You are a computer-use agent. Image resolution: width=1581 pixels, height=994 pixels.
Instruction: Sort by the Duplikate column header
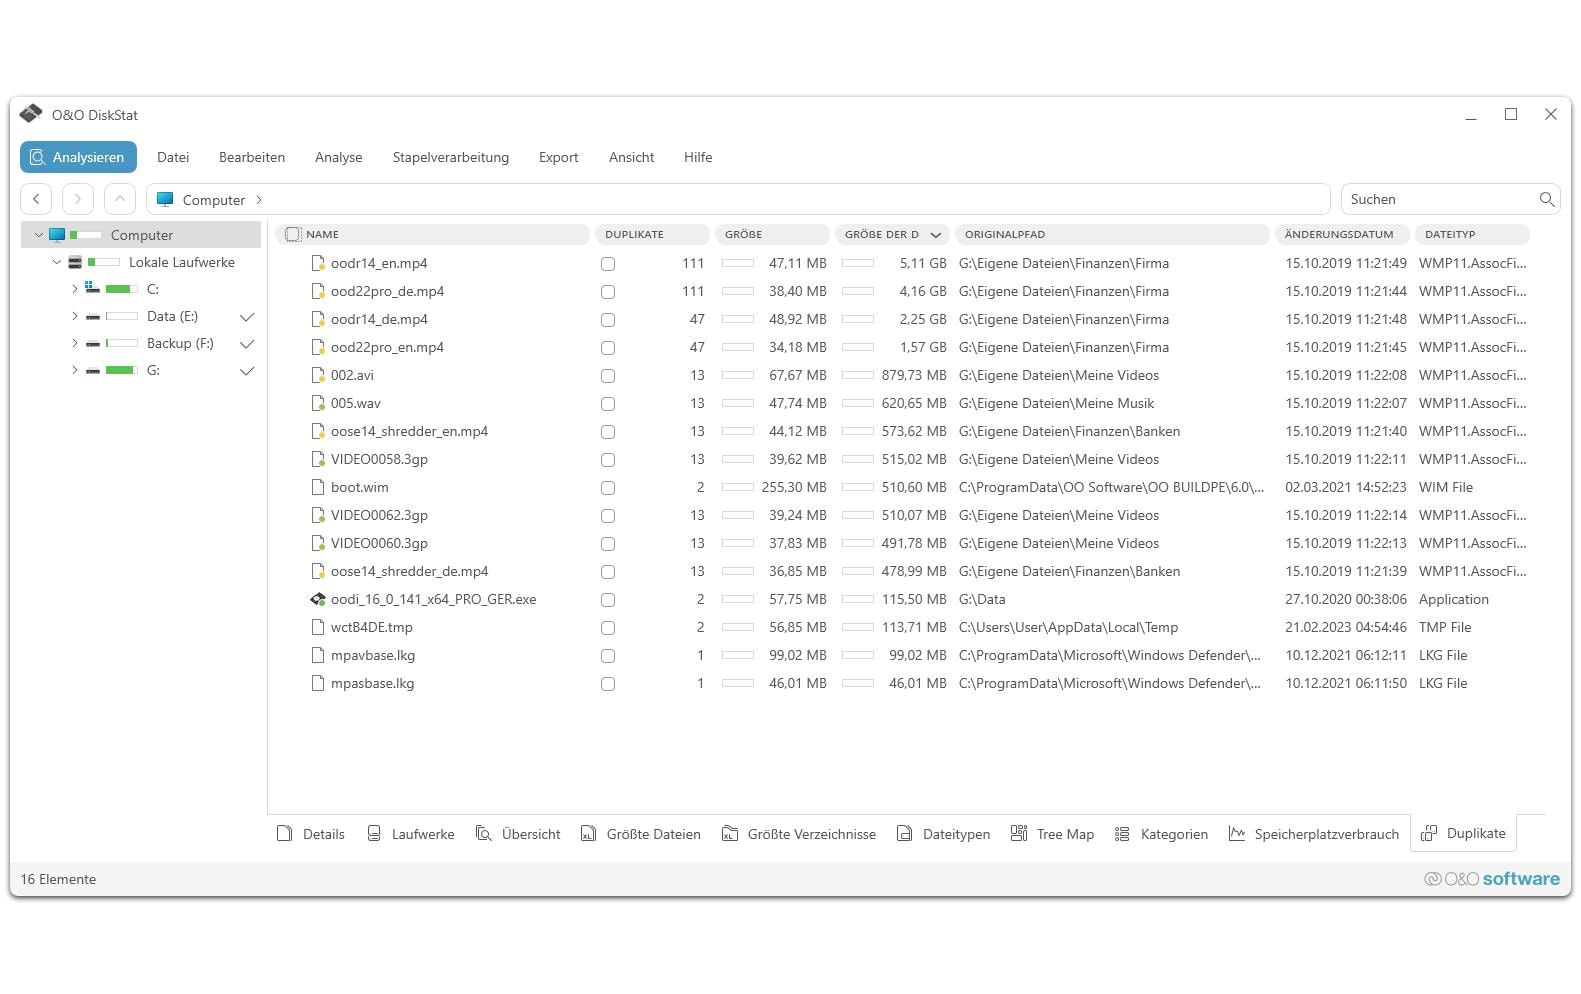(x=652, y=234)
